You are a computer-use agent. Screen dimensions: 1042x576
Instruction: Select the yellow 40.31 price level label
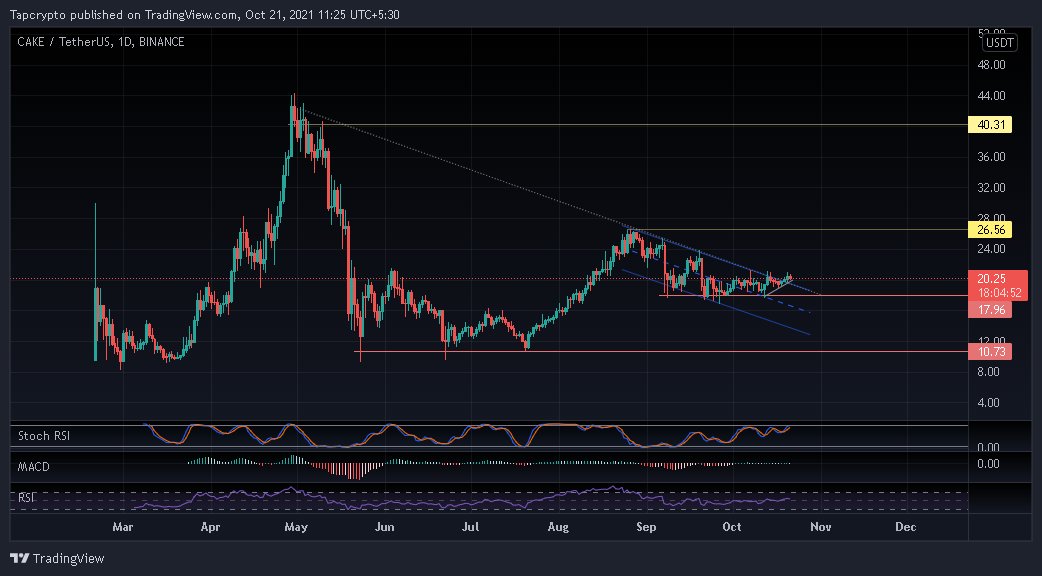tap(991, 124)
